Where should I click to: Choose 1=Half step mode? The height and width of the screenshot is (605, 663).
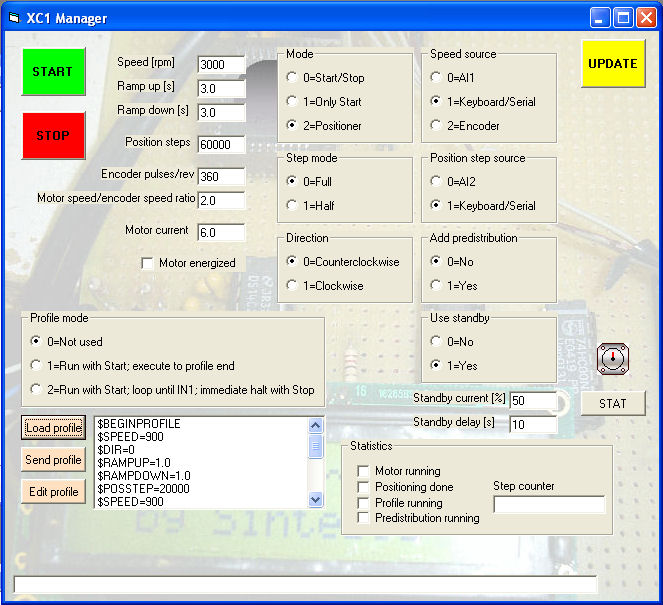pyautogui.click(x=293, y=205)
